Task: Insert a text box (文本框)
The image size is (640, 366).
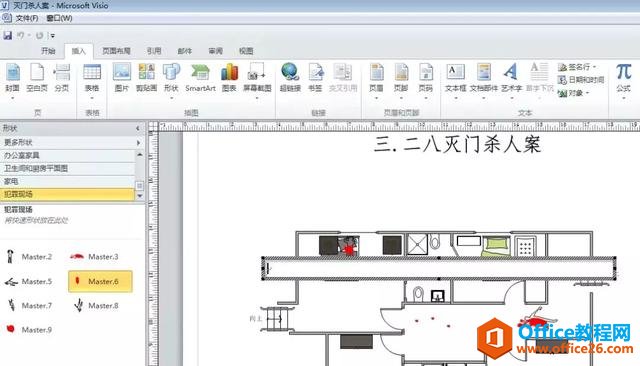Action: pos(455,80)
